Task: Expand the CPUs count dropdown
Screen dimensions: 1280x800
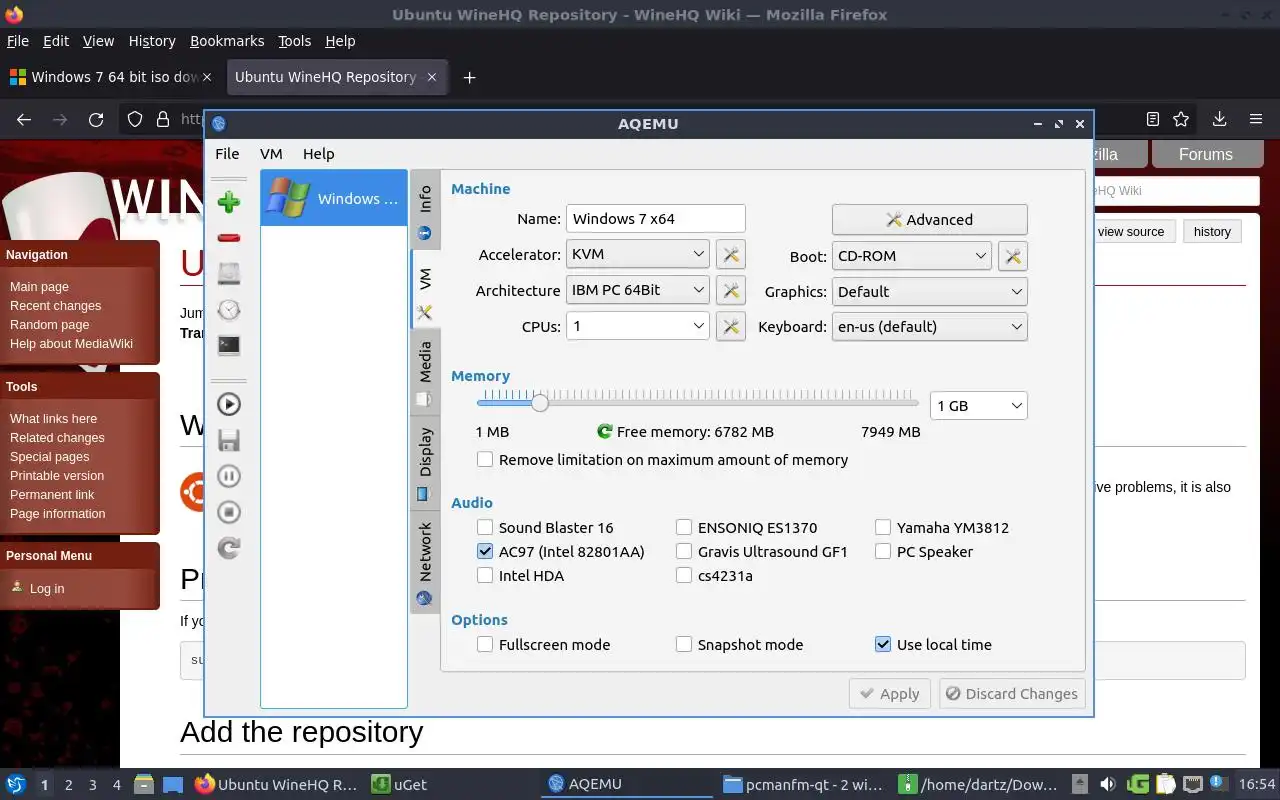Action: click(x=638, y=326)
